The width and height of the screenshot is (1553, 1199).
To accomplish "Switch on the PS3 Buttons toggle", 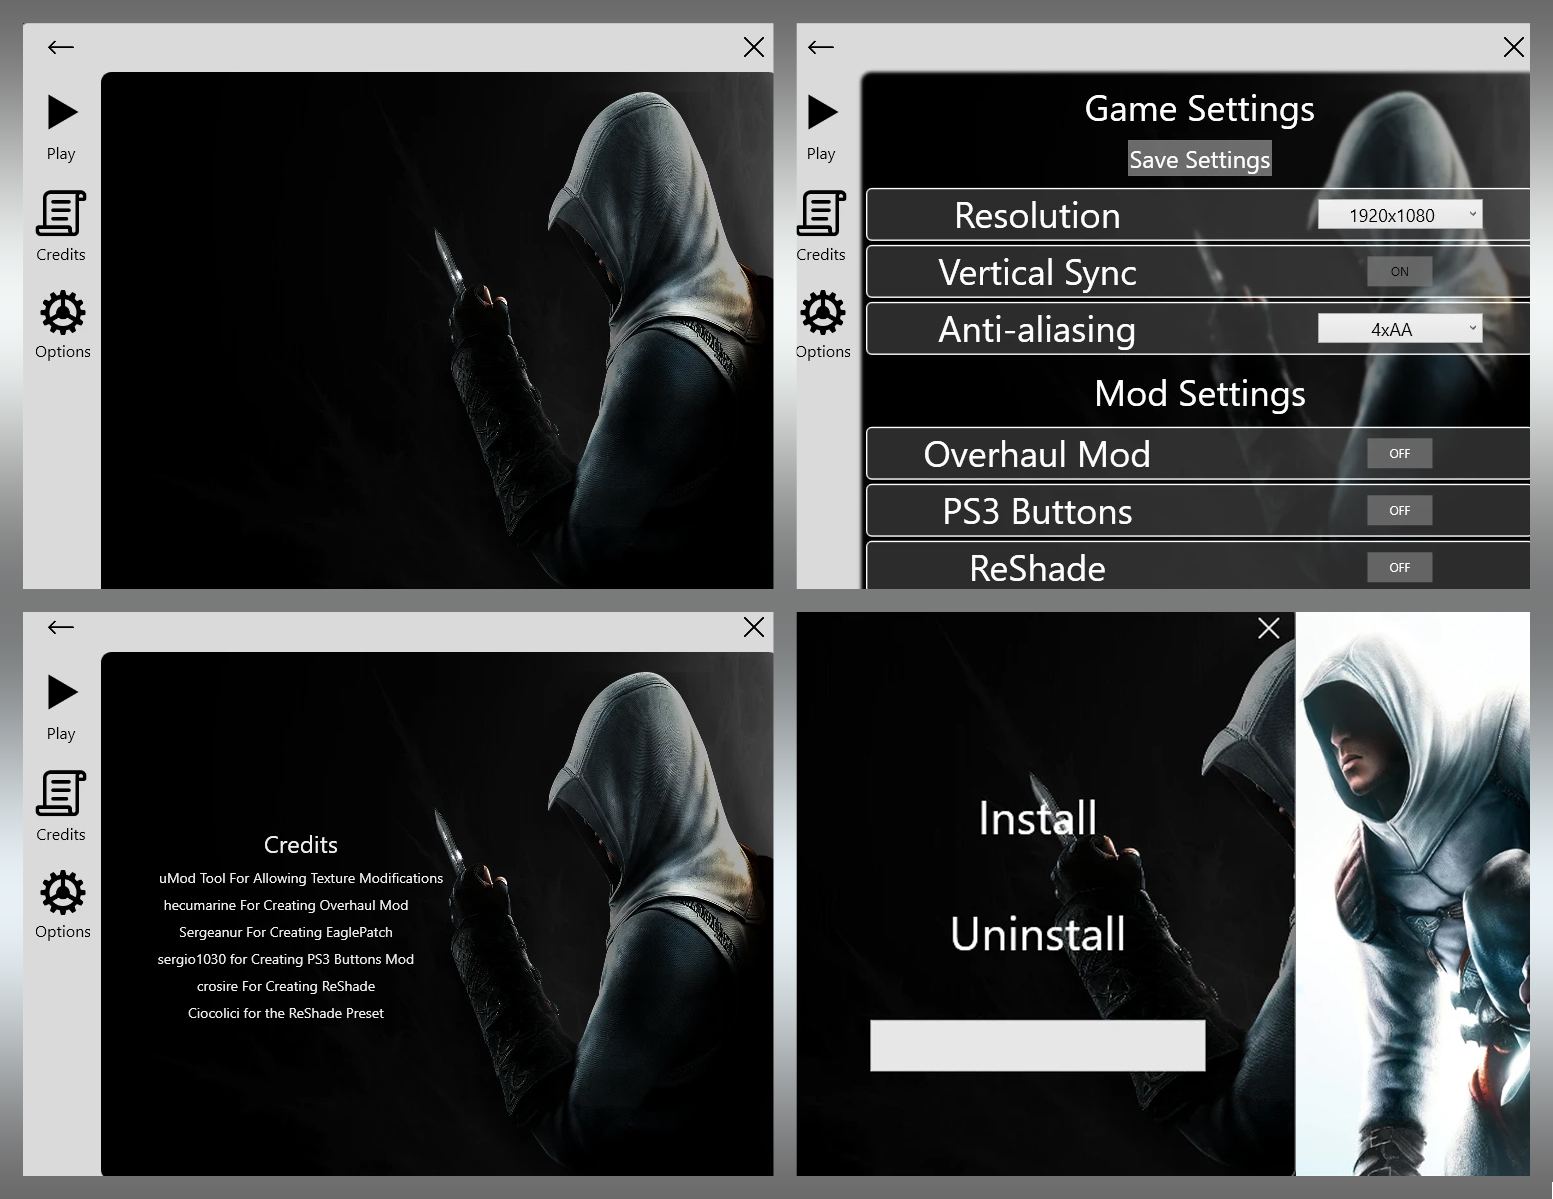I will (1400, 510).
